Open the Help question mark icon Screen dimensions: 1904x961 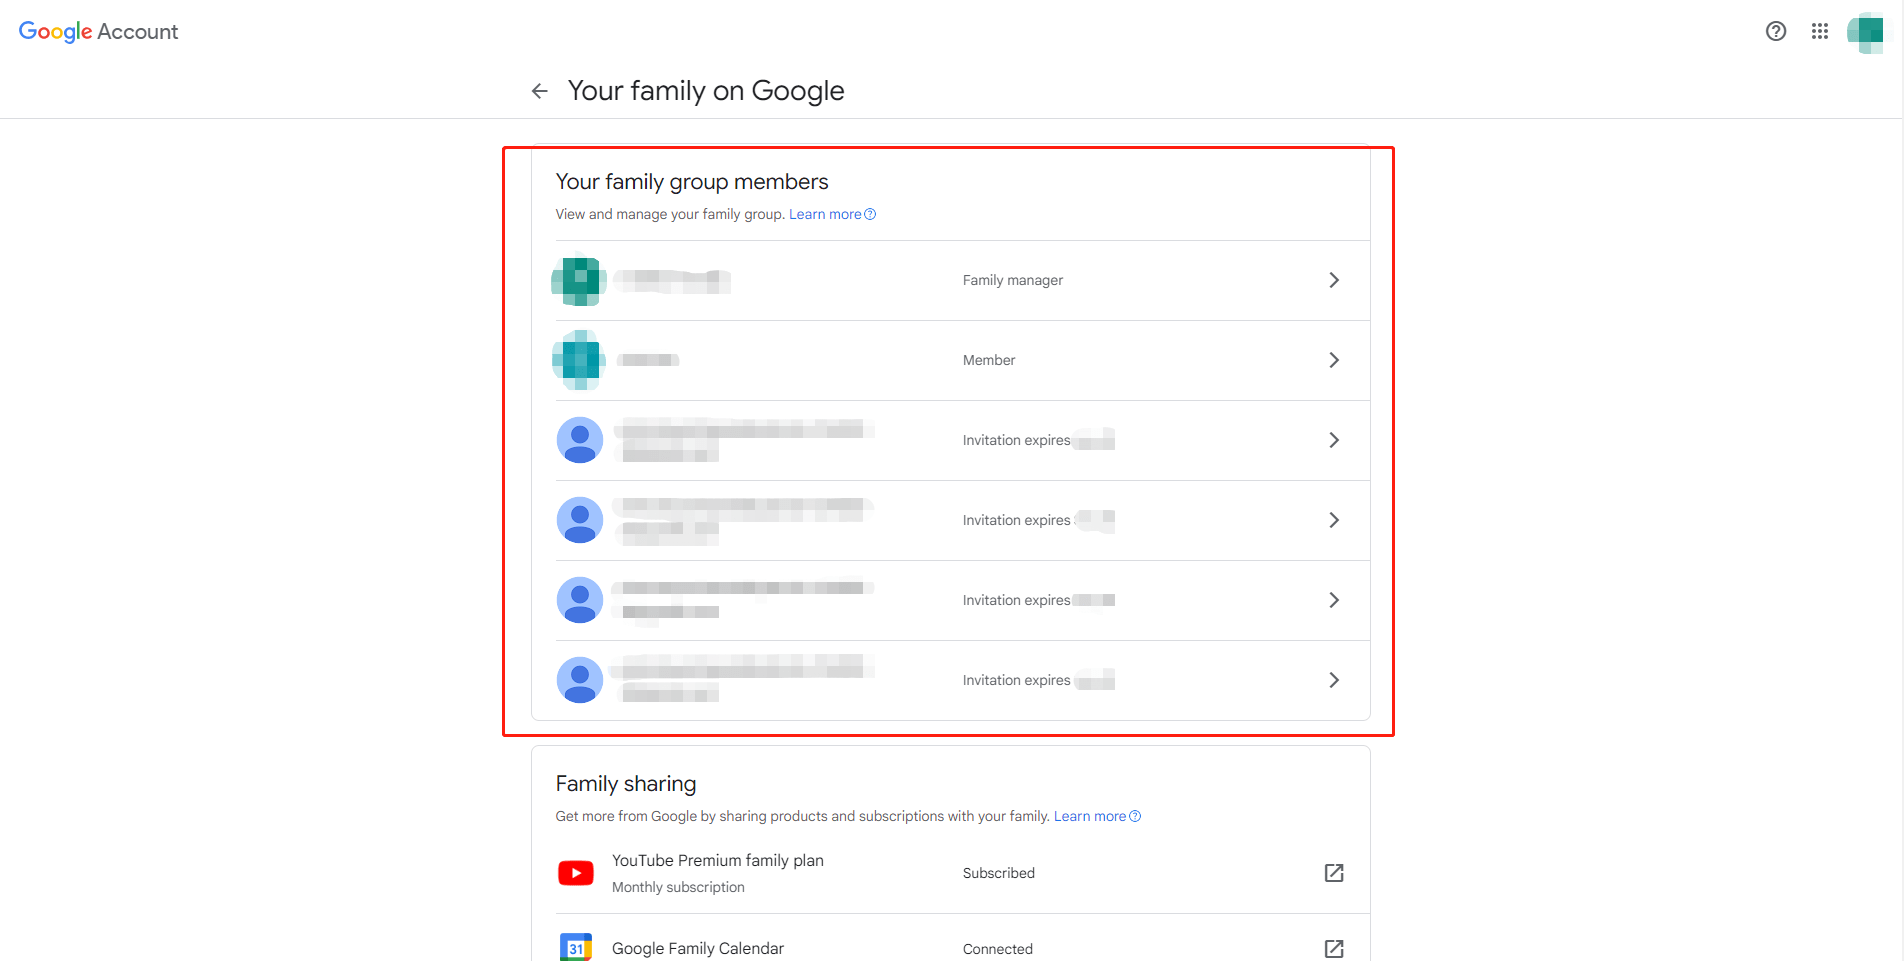pos(1776,31)
